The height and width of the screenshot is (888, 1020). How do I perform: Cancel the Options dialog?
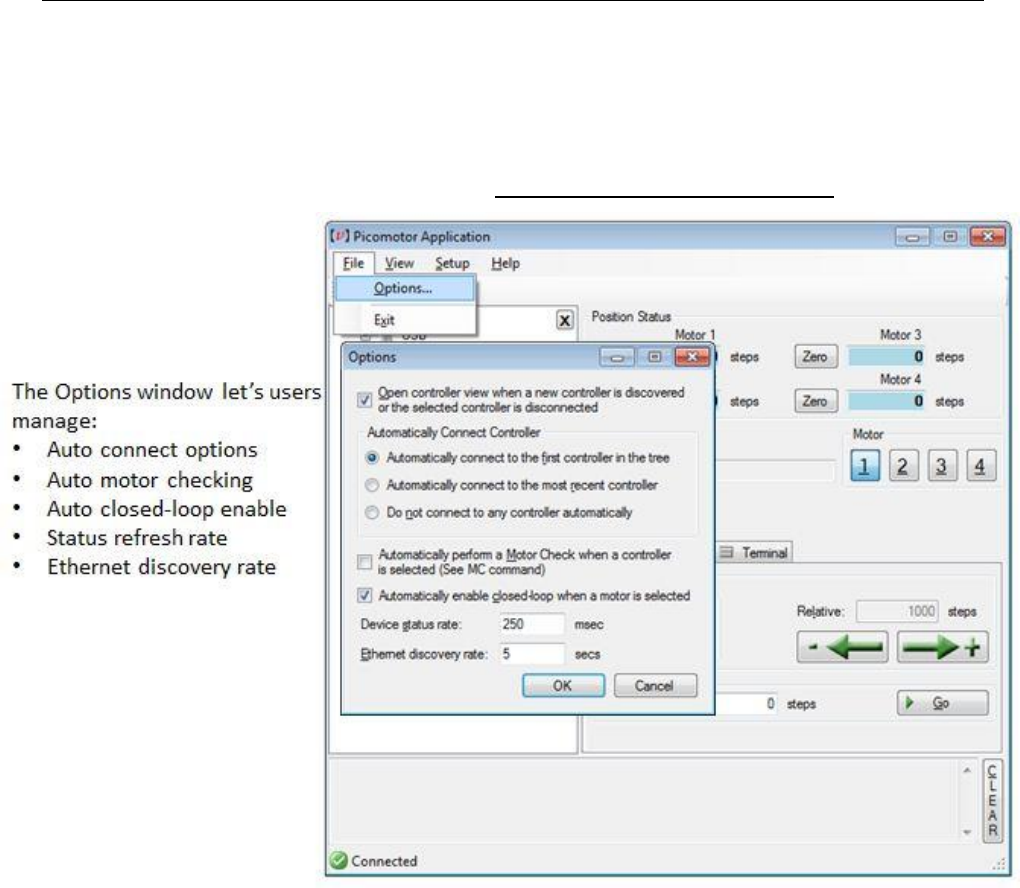655,686
